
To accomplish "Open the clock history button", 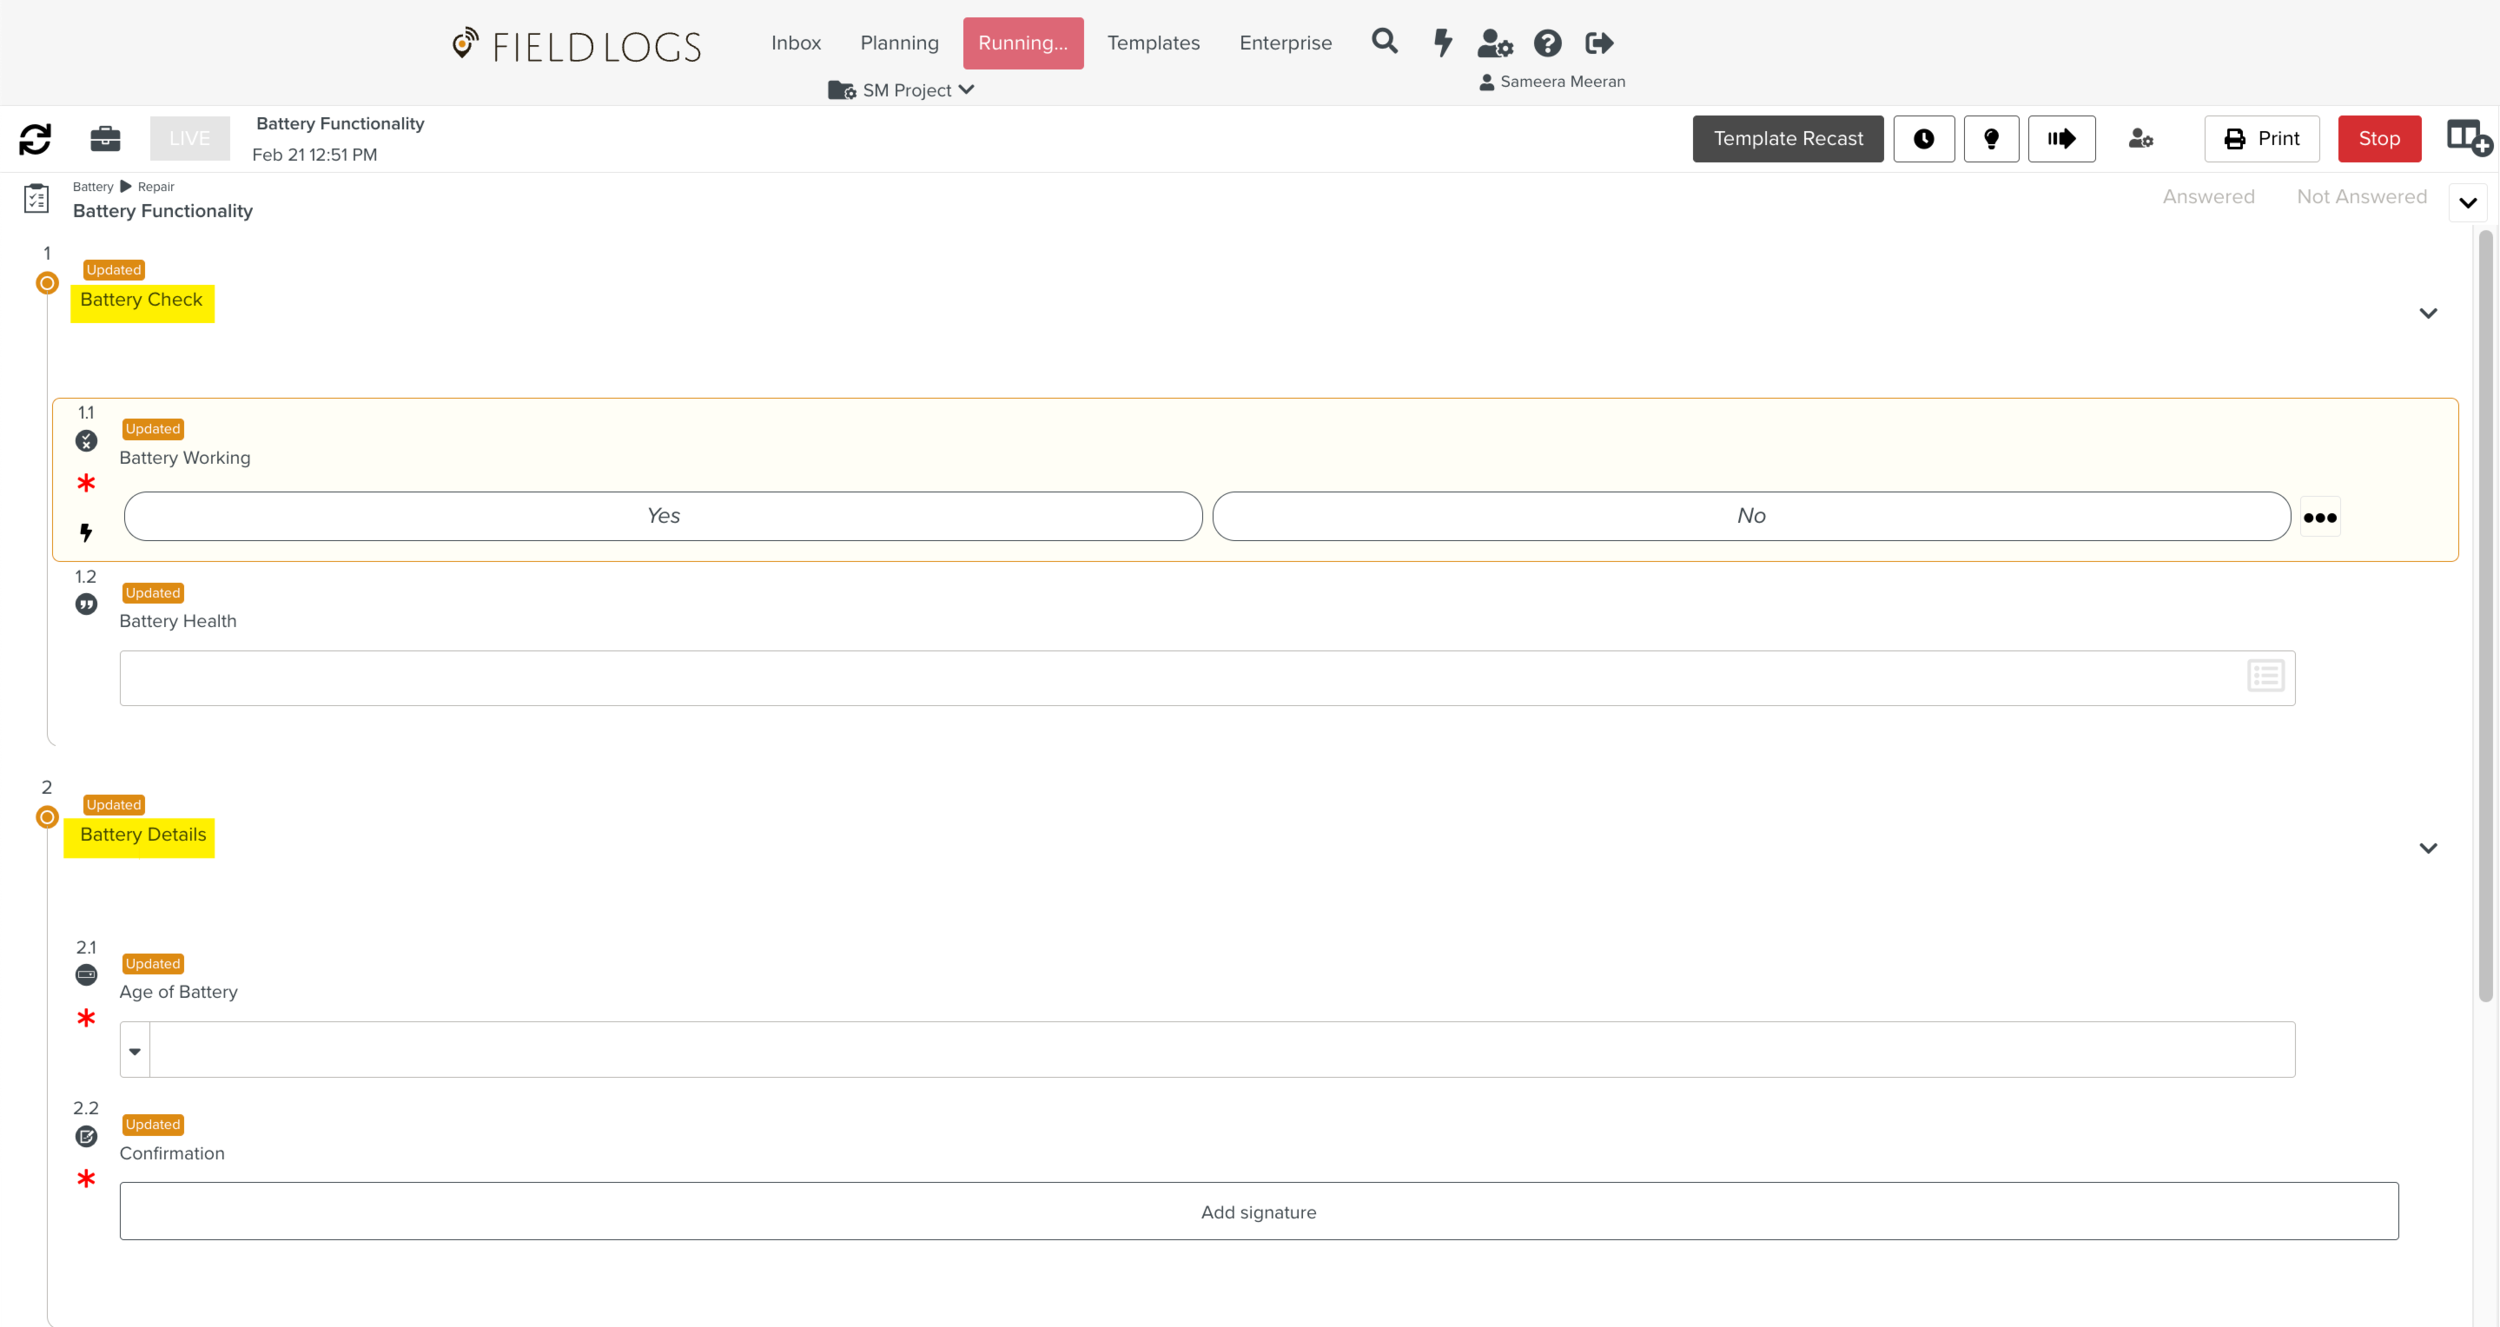I will pyautogui.click(x=1923, y=139).
